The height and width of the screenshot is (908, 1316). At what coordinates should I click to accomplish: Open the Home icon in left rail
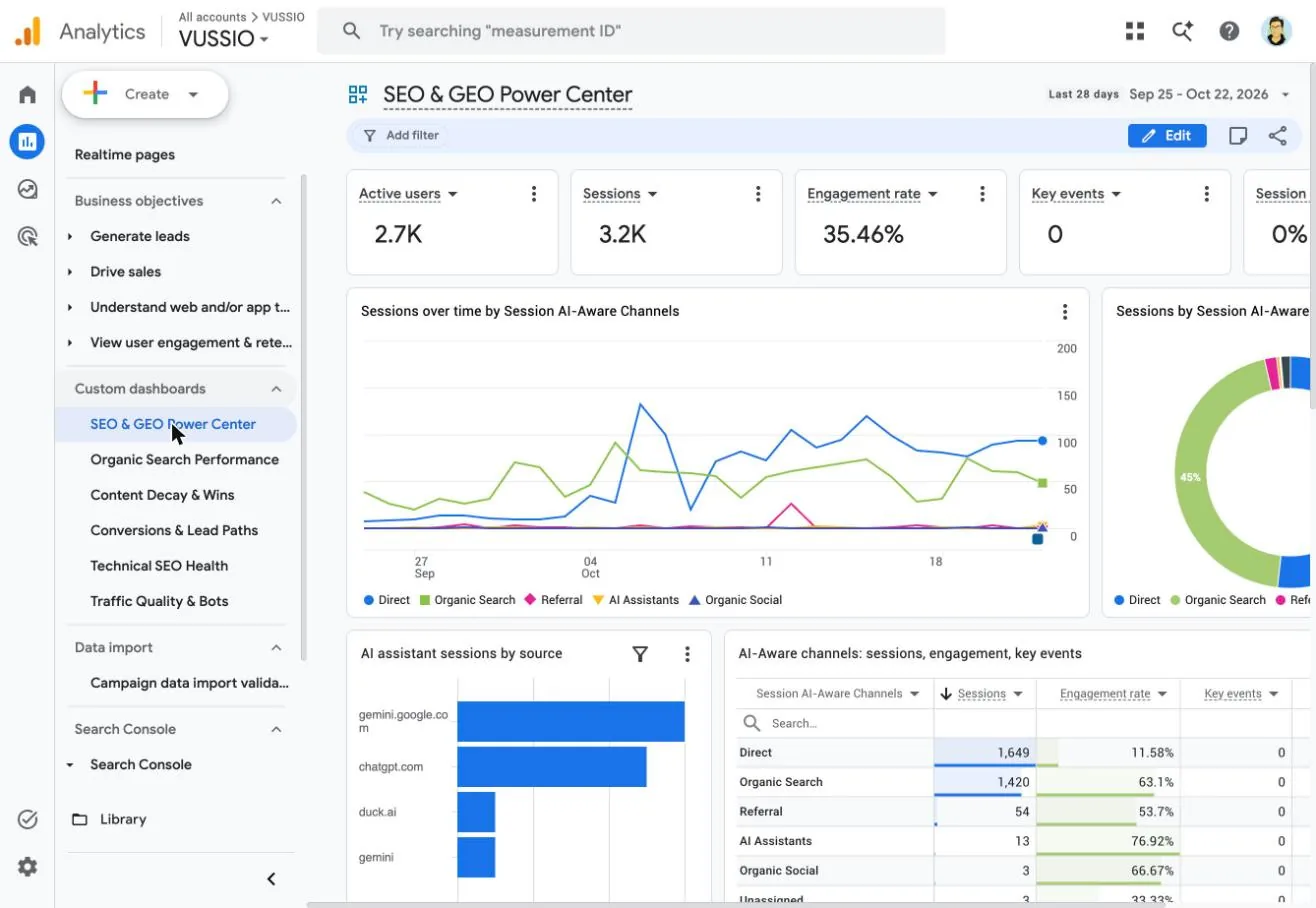[27, 95]
